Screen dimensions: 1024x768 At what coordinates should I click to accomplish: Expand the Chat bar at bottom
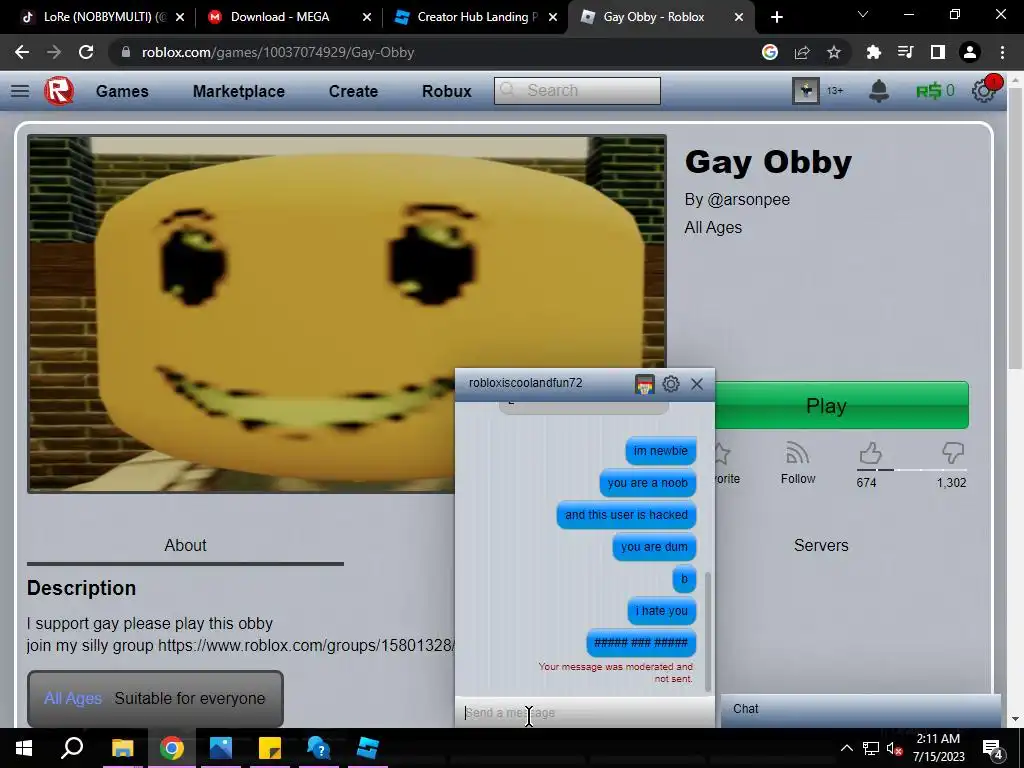861,709
